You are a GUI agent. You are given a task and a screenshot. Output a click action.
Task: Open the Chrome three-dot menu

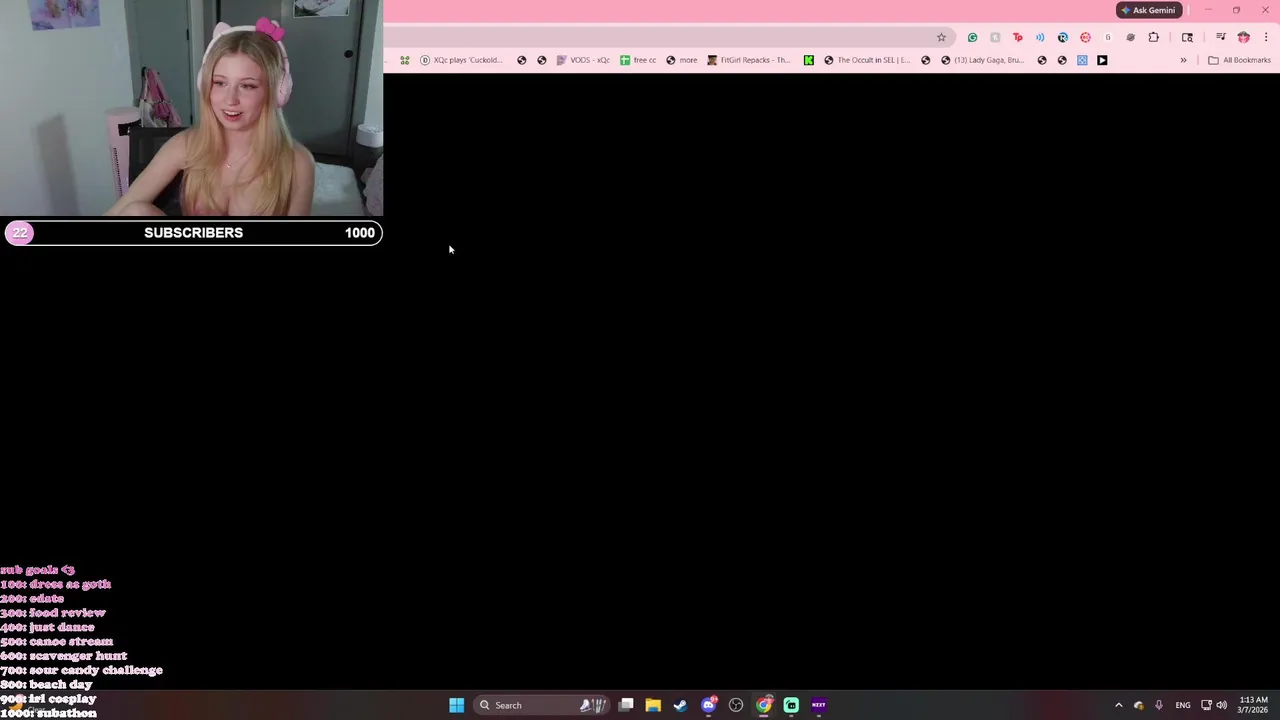tap(1266, 37)
